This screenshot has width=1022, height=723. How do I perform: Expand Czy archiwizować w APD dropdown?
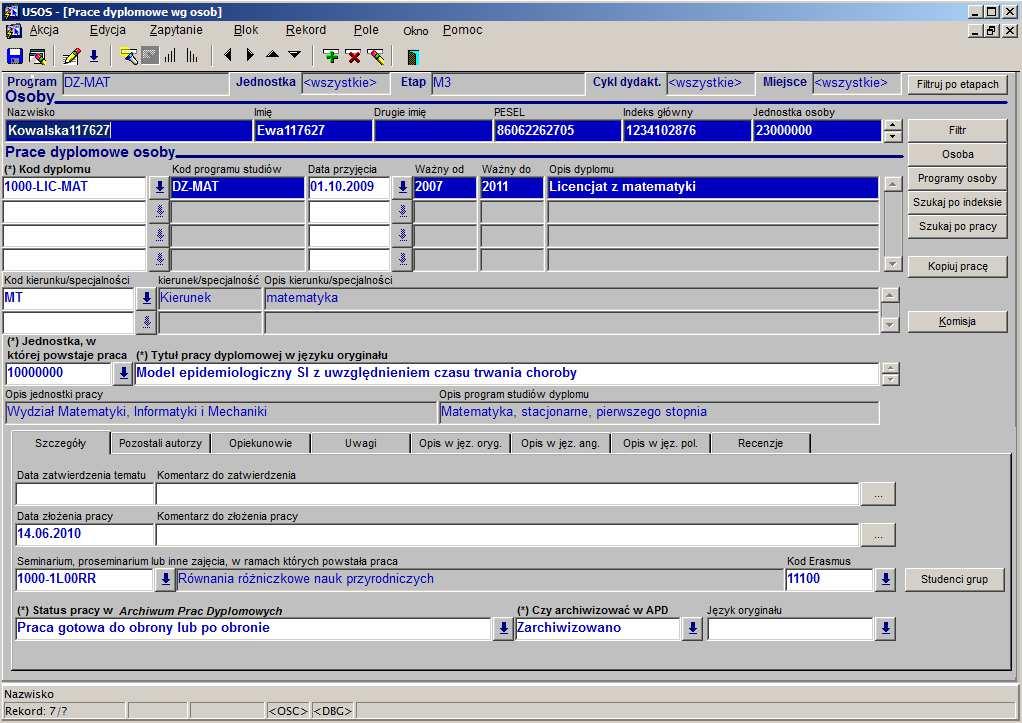click(692, 629)
